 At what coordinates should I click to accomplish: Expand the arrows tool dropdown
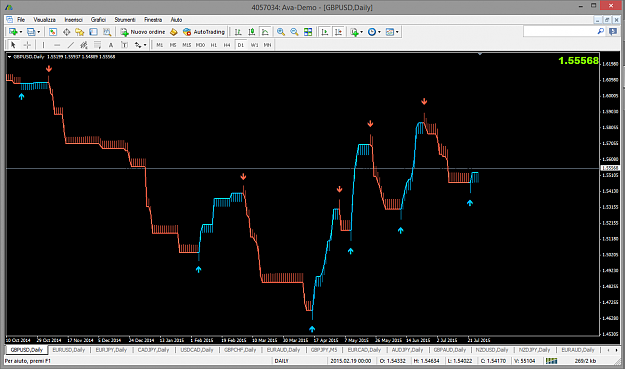[145, 45]
